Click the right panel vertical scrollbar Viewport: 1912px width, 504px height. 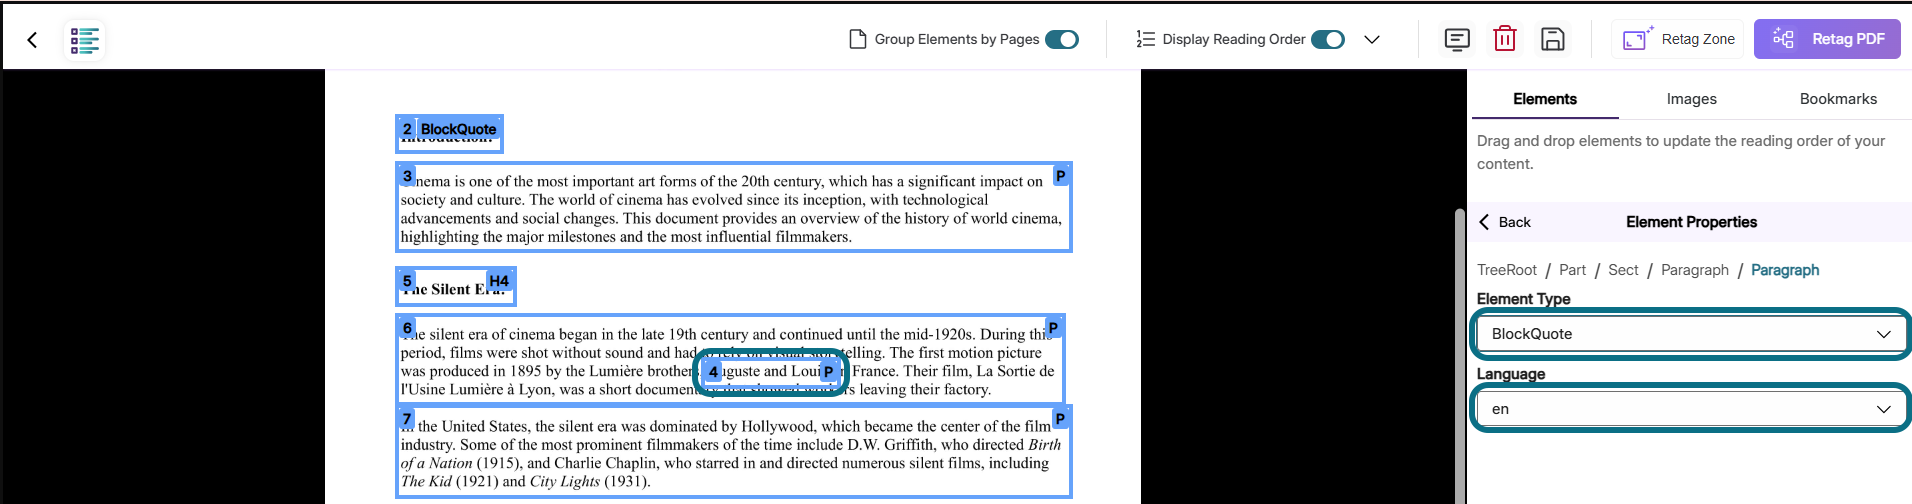[1460, 355]
